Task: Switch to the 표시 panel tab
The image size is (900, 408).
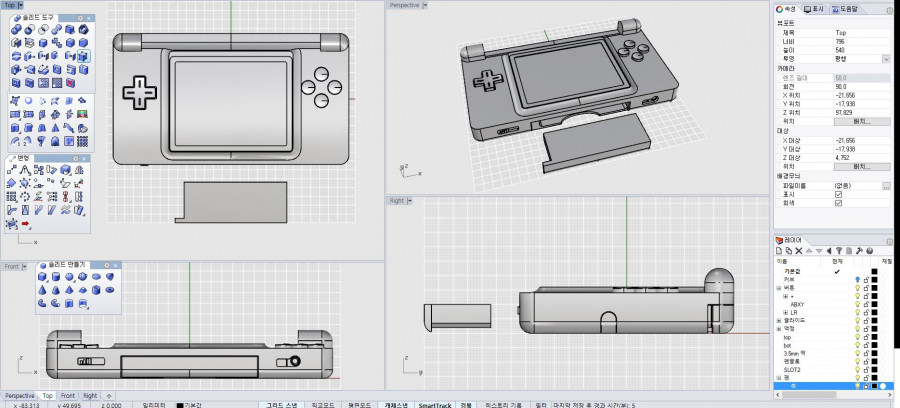Action: pos(816,9)
